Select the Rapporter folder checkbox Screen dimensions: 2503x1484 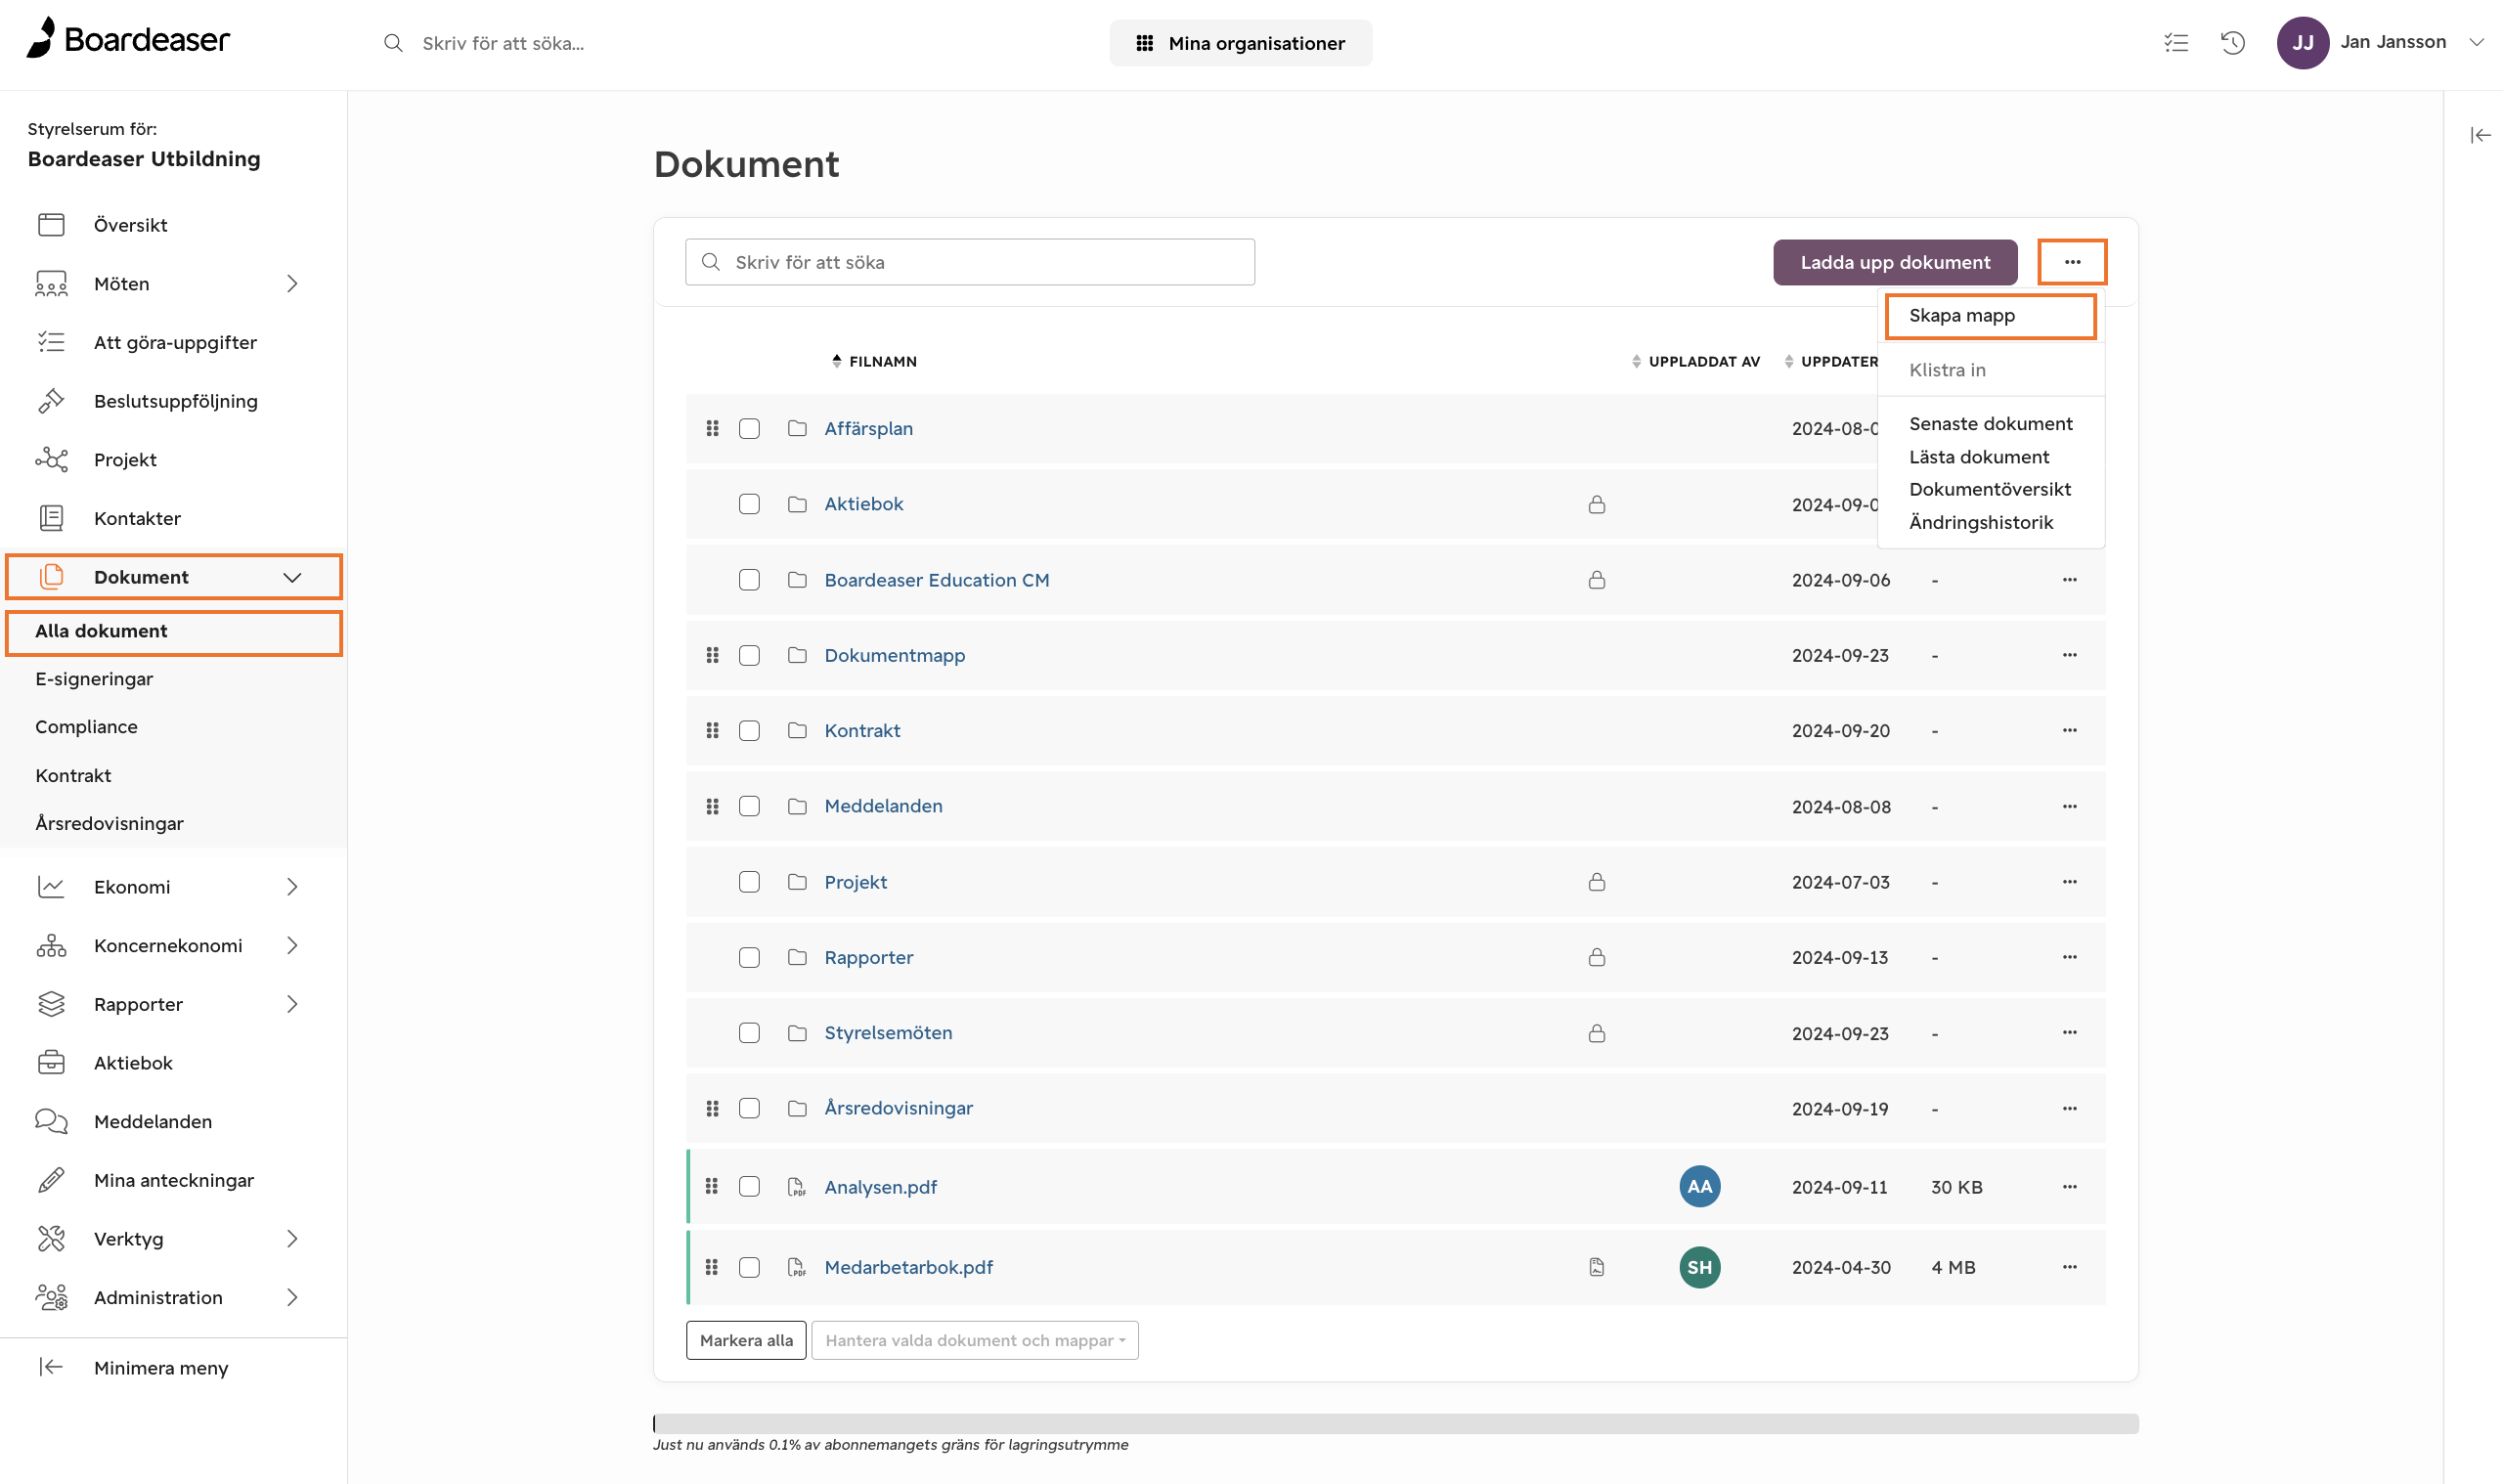(x=749, y=957)
